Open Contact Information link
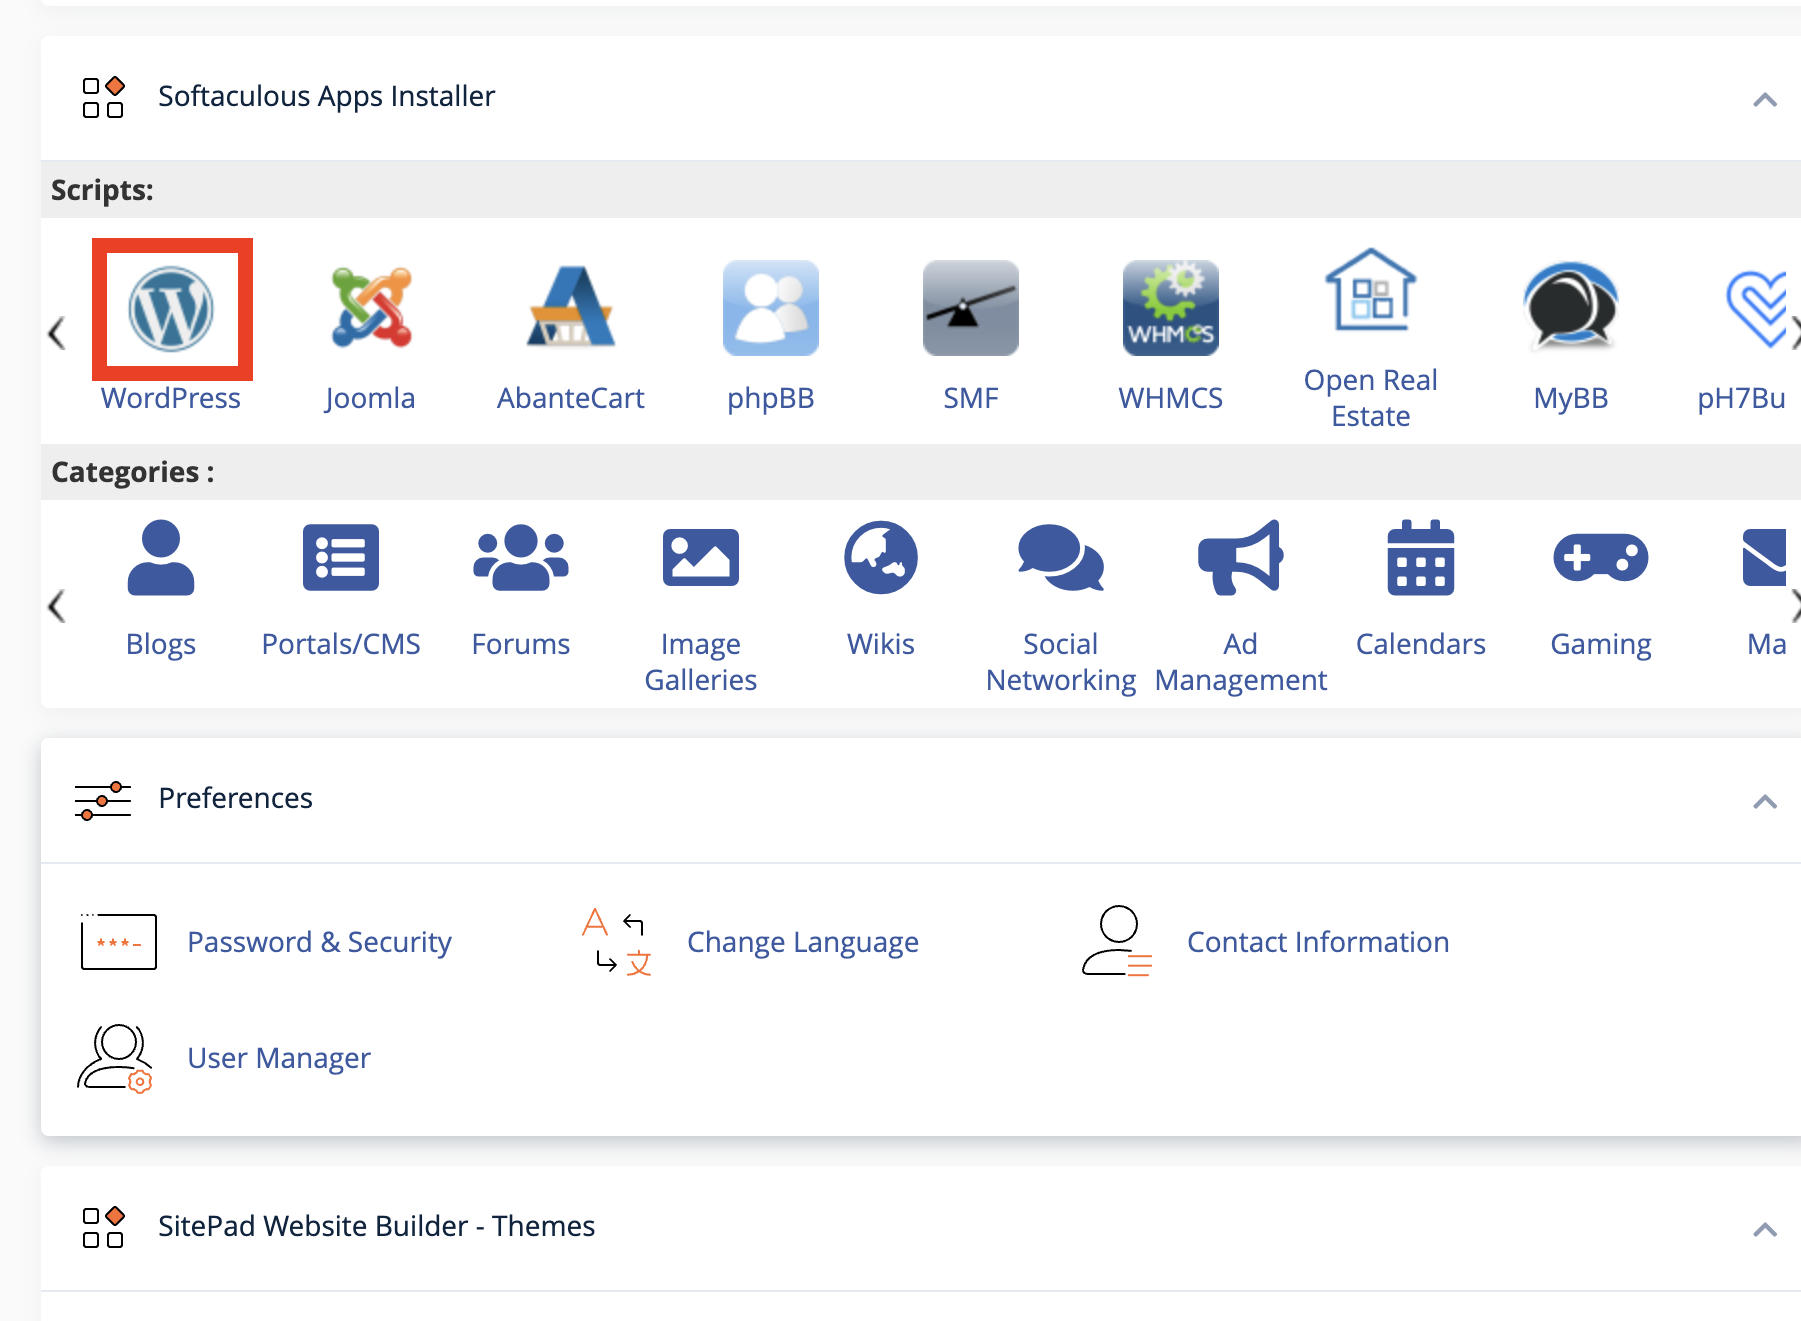The width and height of the screenshot is (1801, 1321). point(1318,942)
